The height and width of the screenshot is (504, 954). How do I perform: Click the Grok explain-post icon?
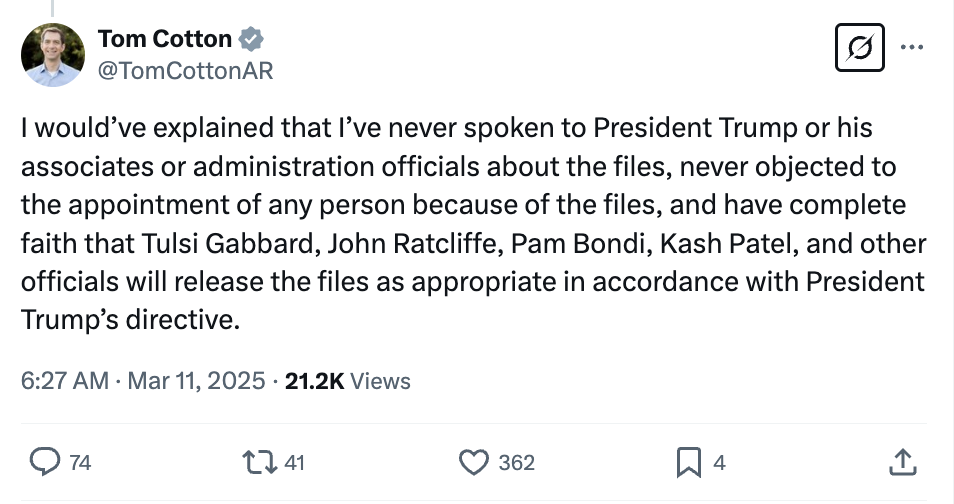(x=860, y=48)
